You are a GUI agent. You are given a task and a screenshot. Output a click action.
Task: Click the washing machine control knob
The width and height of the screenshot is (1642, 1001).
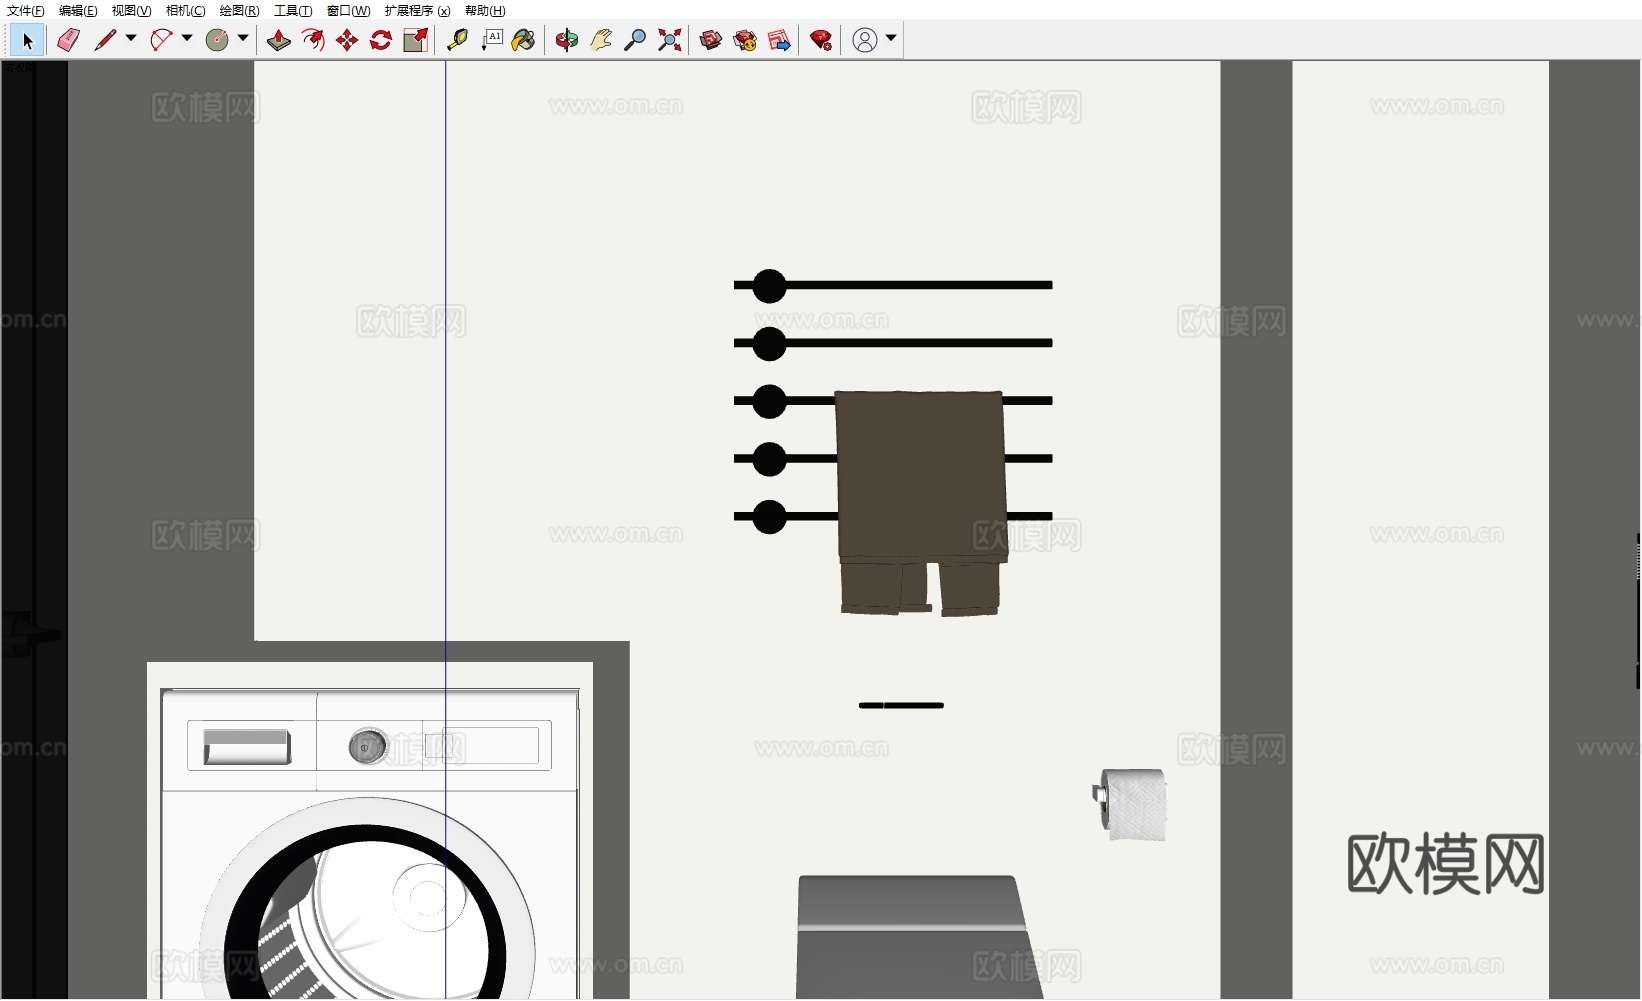pos(367,746)
